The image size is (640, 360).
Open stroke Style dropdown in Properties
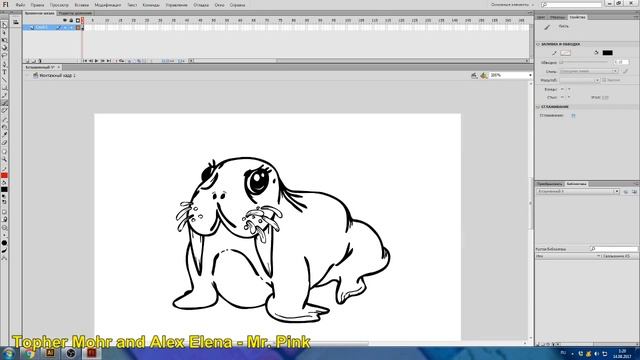pyautogui.click(x=589, y=71)
